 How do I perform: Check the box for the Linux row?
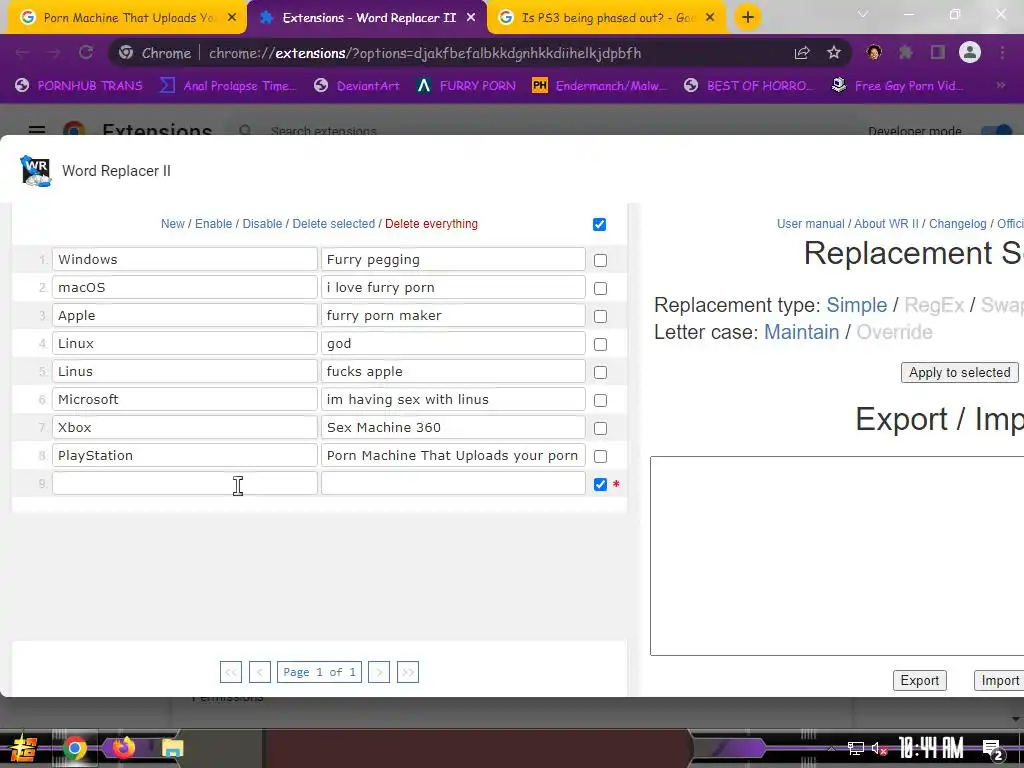600,344
